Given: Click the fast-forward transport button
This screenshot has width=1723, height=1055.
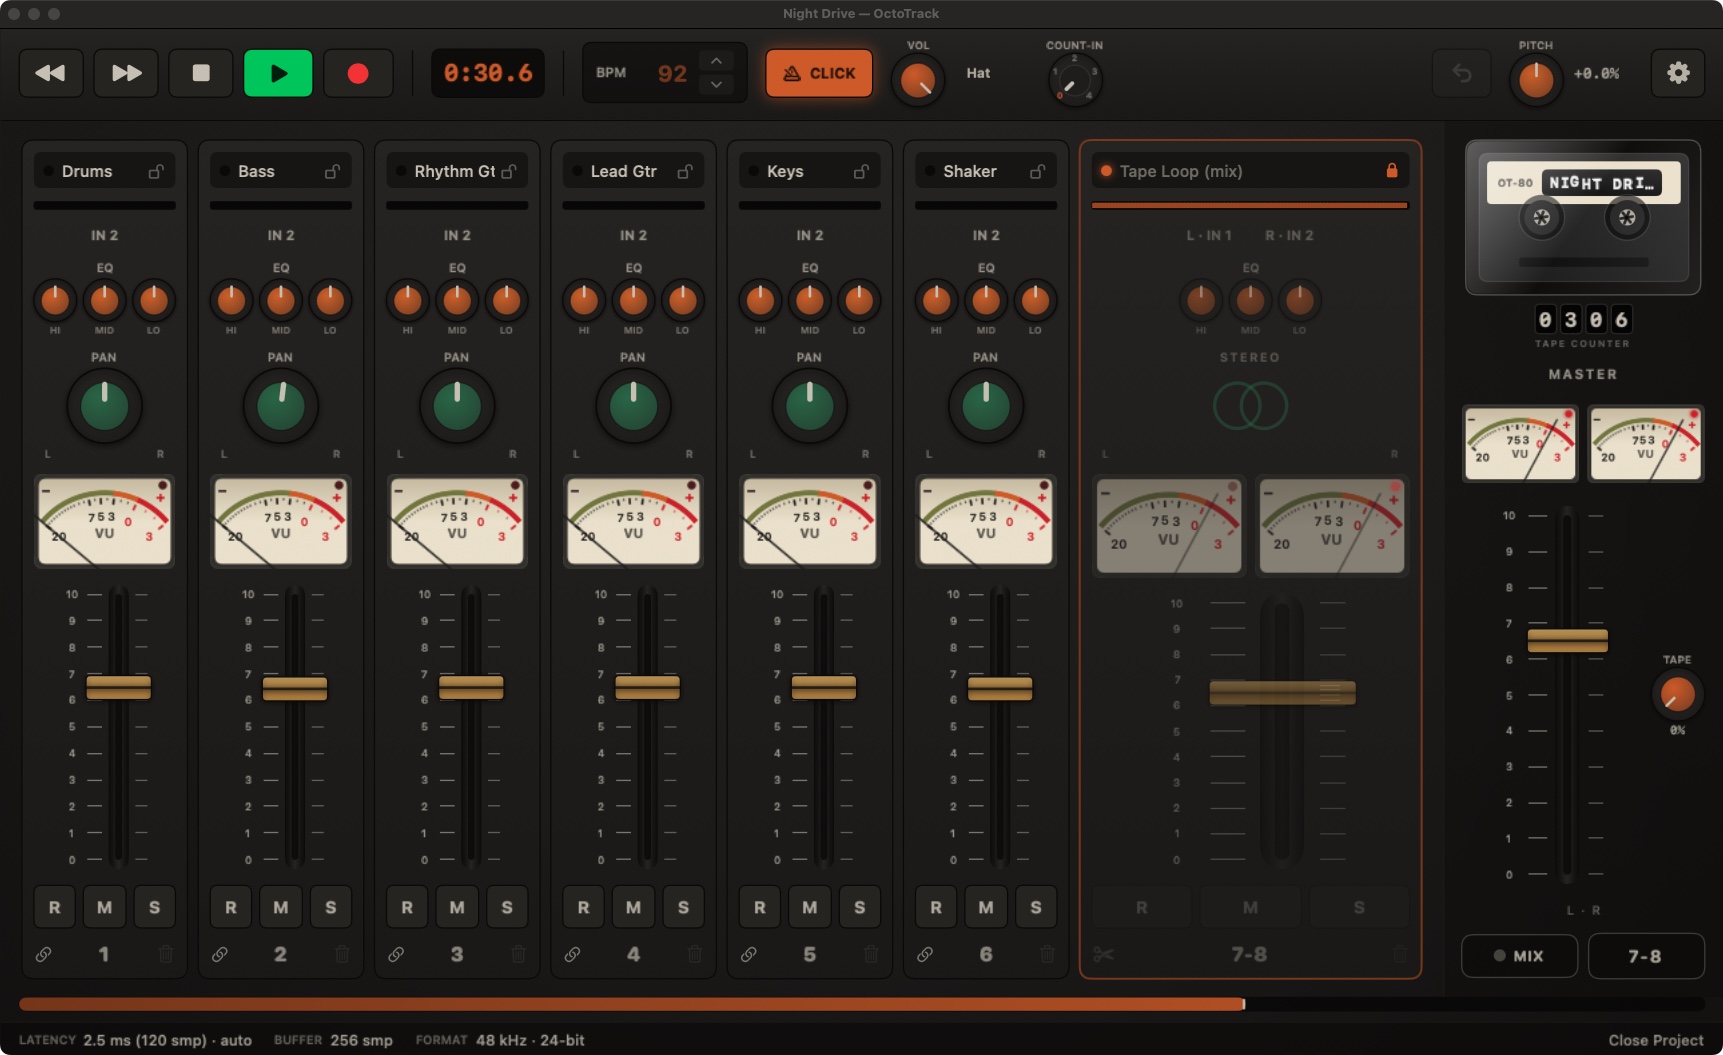Looking at the screenshot, I should (x=126, y=73).
